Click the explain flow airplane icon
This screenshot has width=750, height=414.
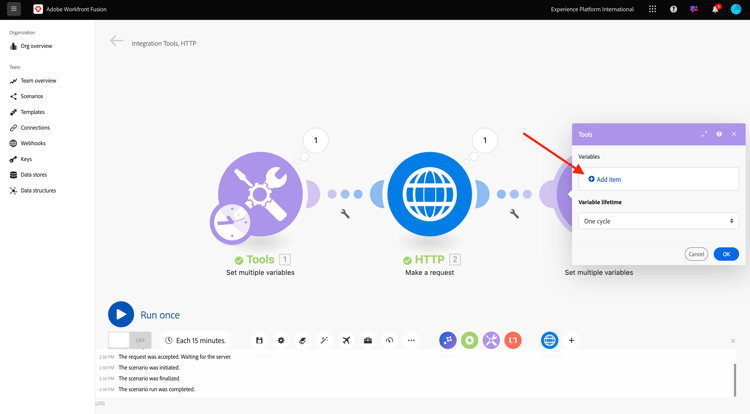click(346, 340)
